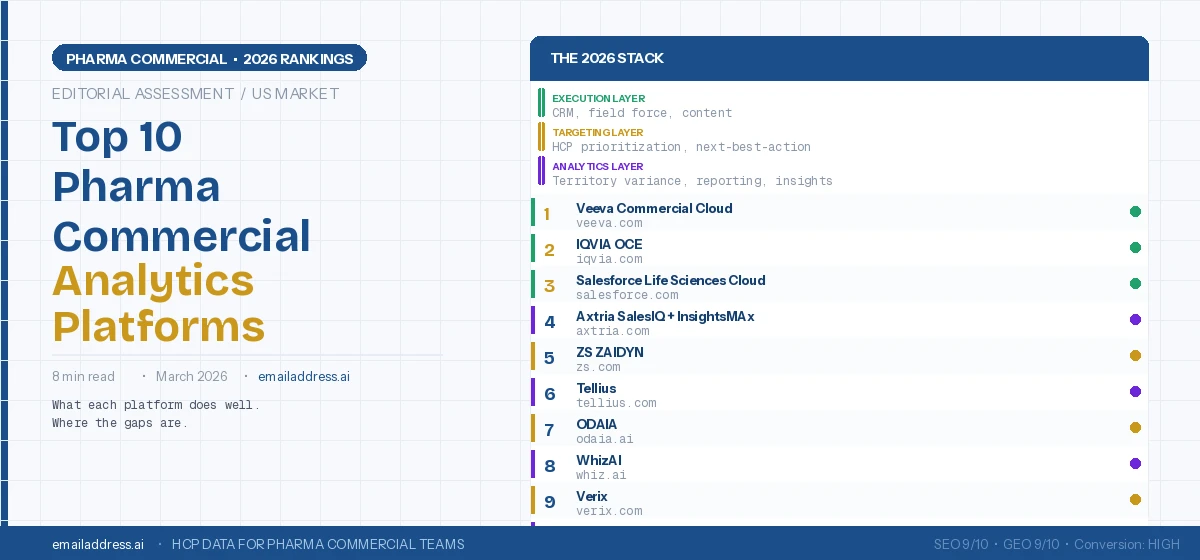Click 'What each platform does well.' text
The height and width of the screenshot is (560, 1200).
[156, 405]
